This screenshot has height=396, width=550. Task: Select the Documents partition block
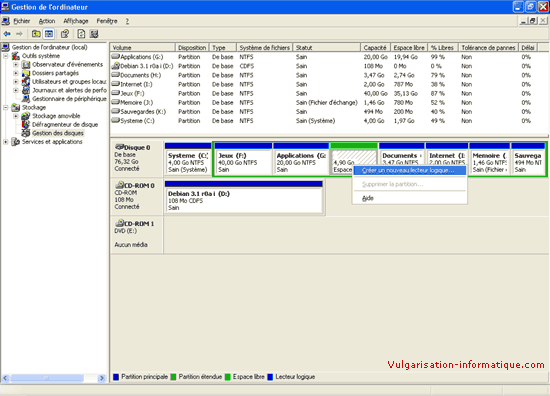(x=402, y=154)
